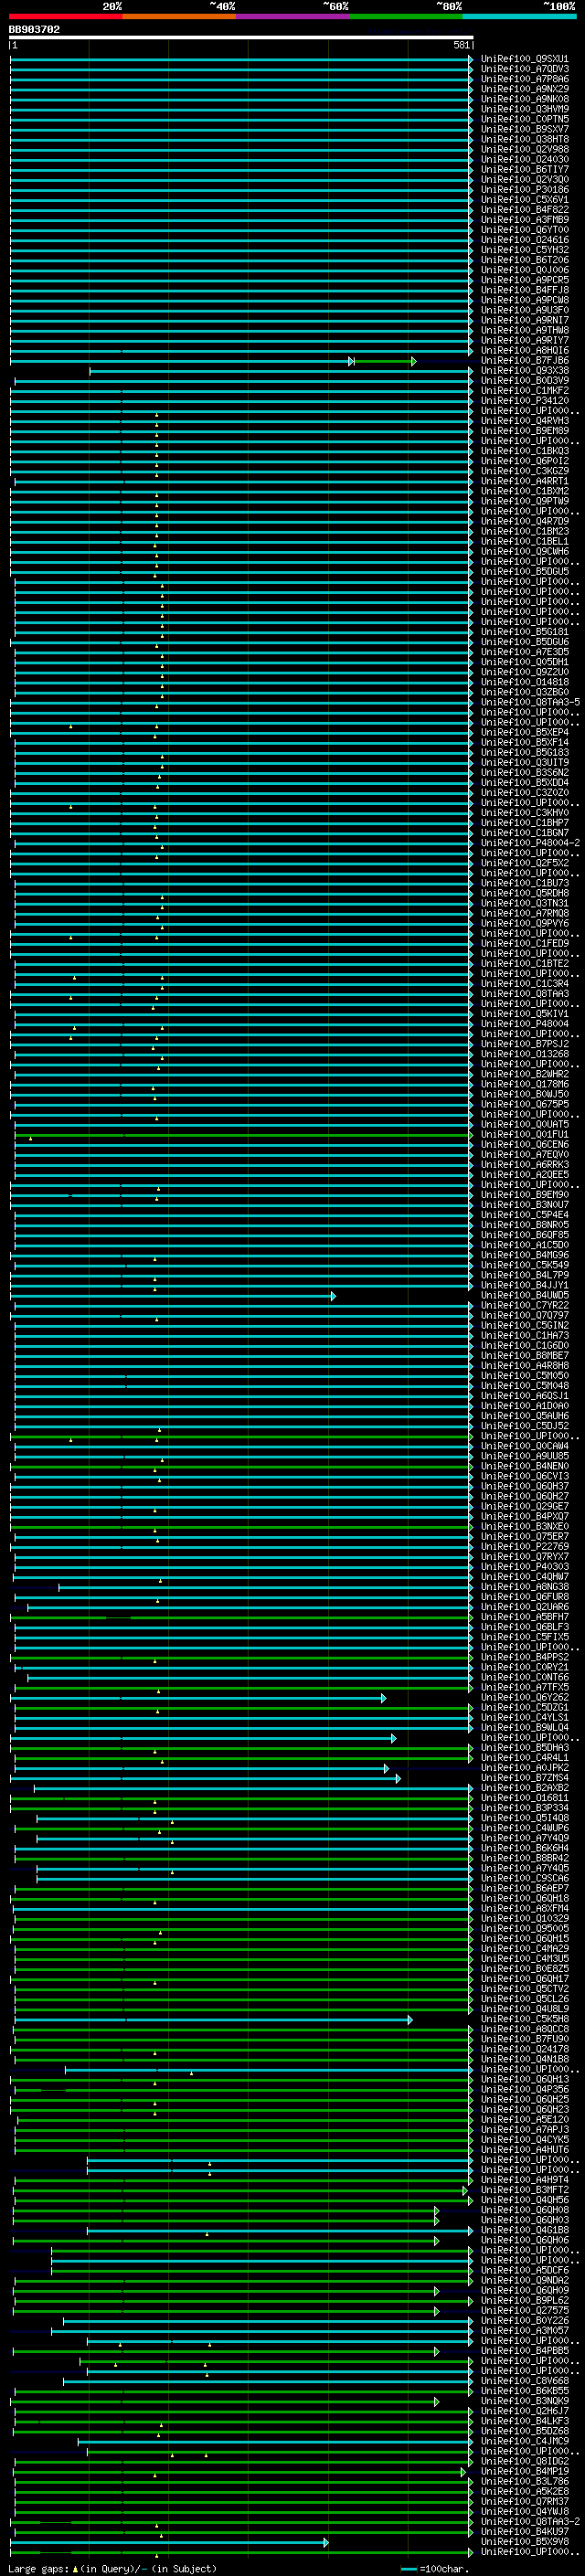Select the UniRef100_B4MP19 label
The image size is (585, 2576).
[x=525, y=2471]
